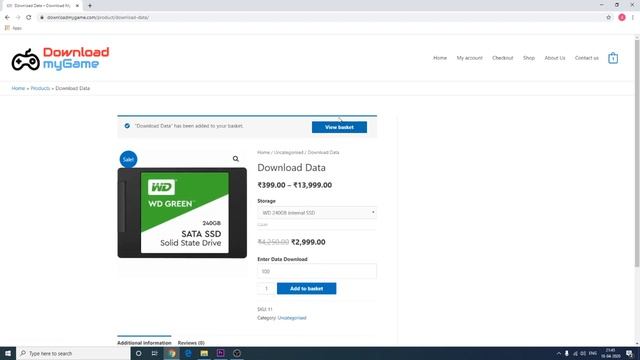Image resolution: width=640 pixels, height=360 pixels.
Task: Open the Uncategorised category link
Action: coord(292,318)
